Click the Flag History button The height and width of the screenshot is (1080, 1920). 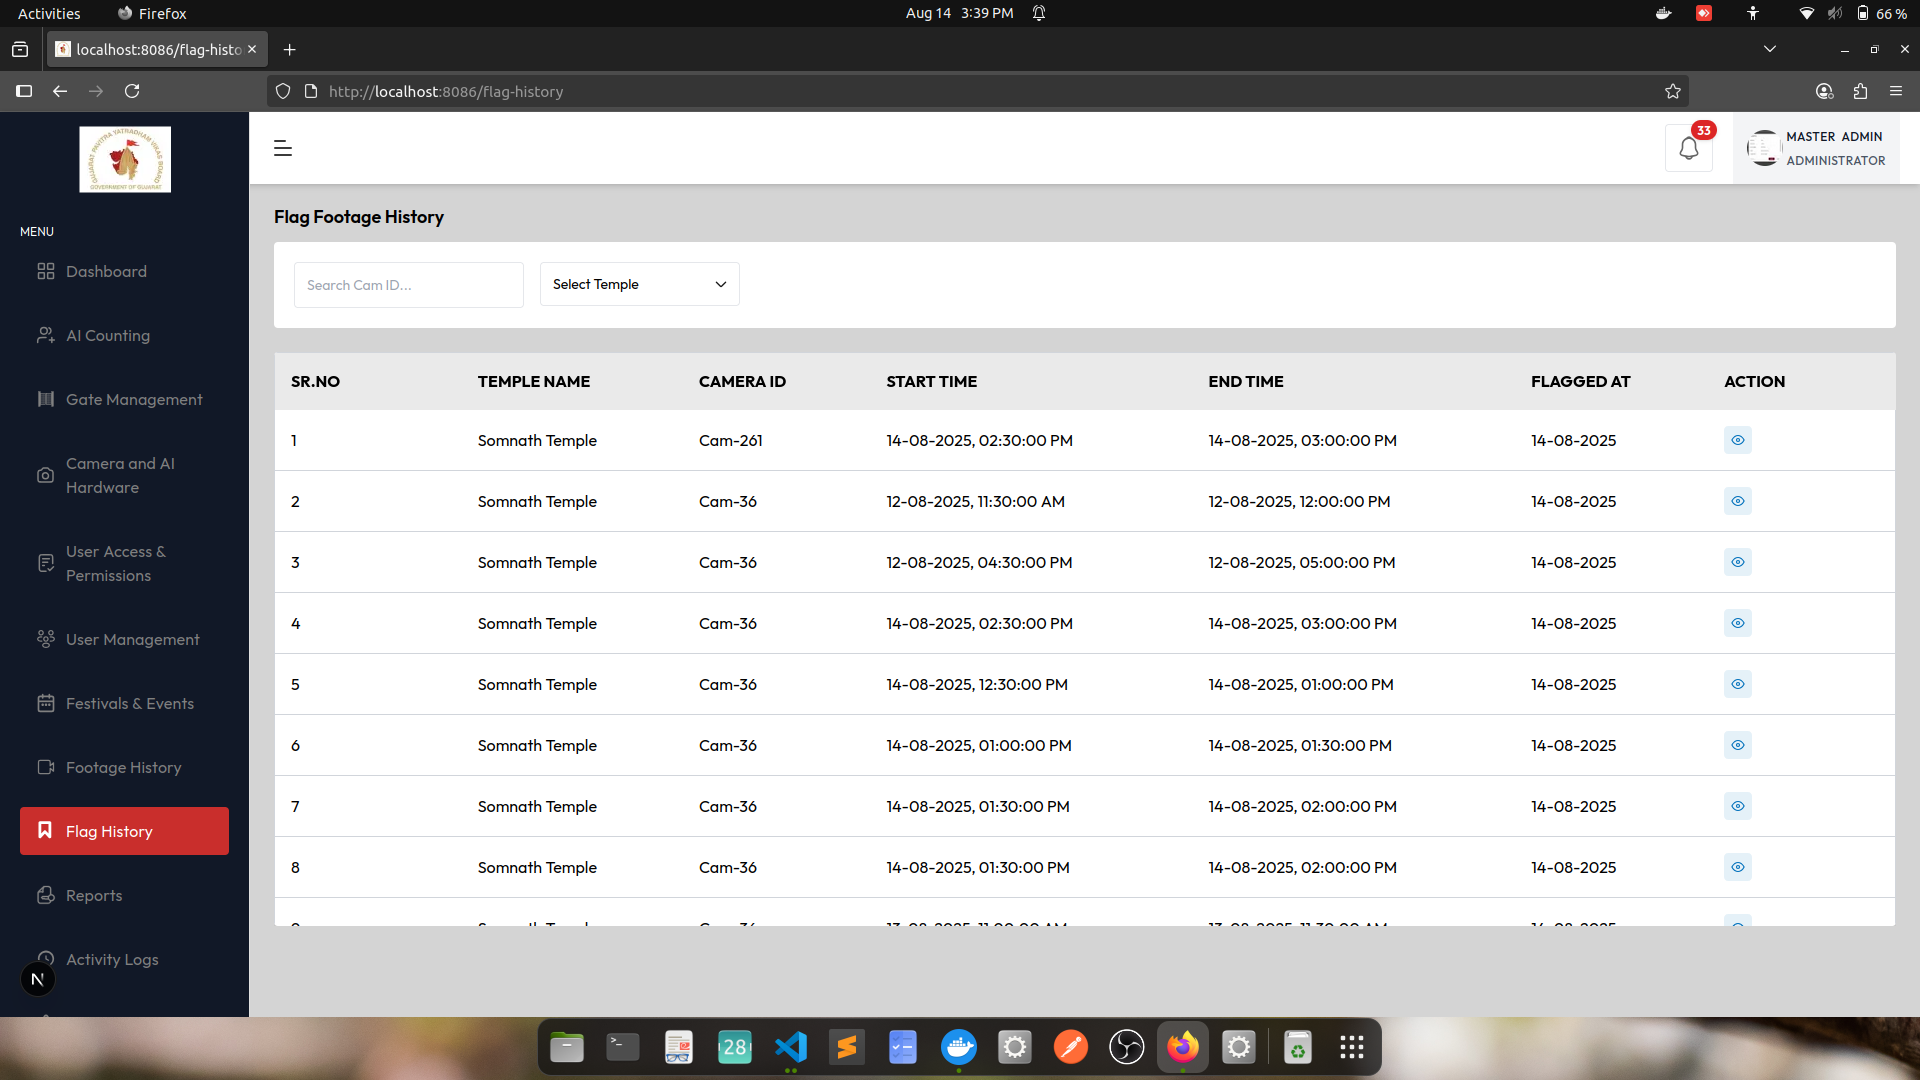pos(124,831)
